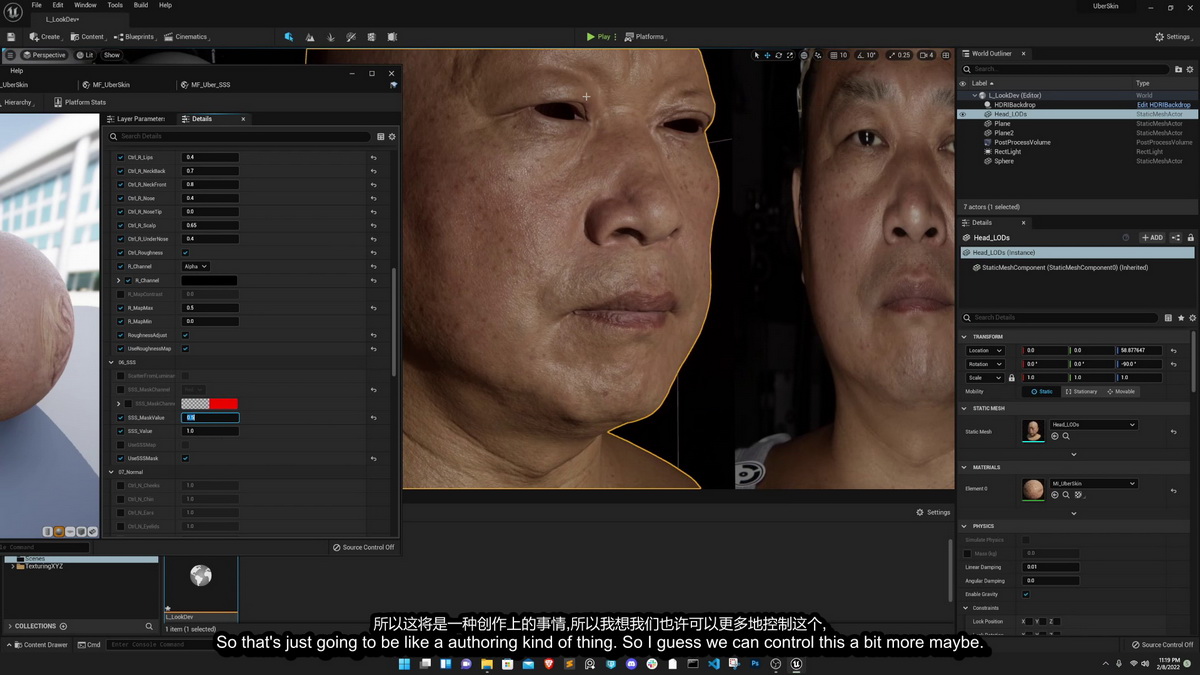
Task: Toggle Head_LODs visibility eye icon
Action: tap(963, 114)
